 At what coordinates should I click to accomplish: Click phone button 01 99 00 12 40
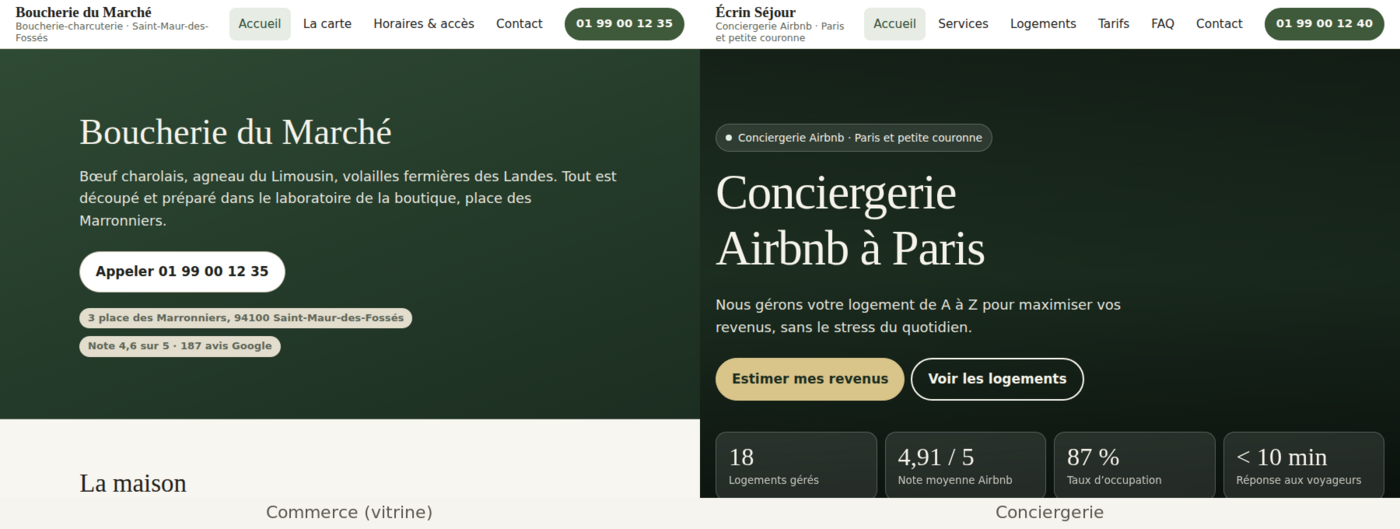coord(1324,24)
